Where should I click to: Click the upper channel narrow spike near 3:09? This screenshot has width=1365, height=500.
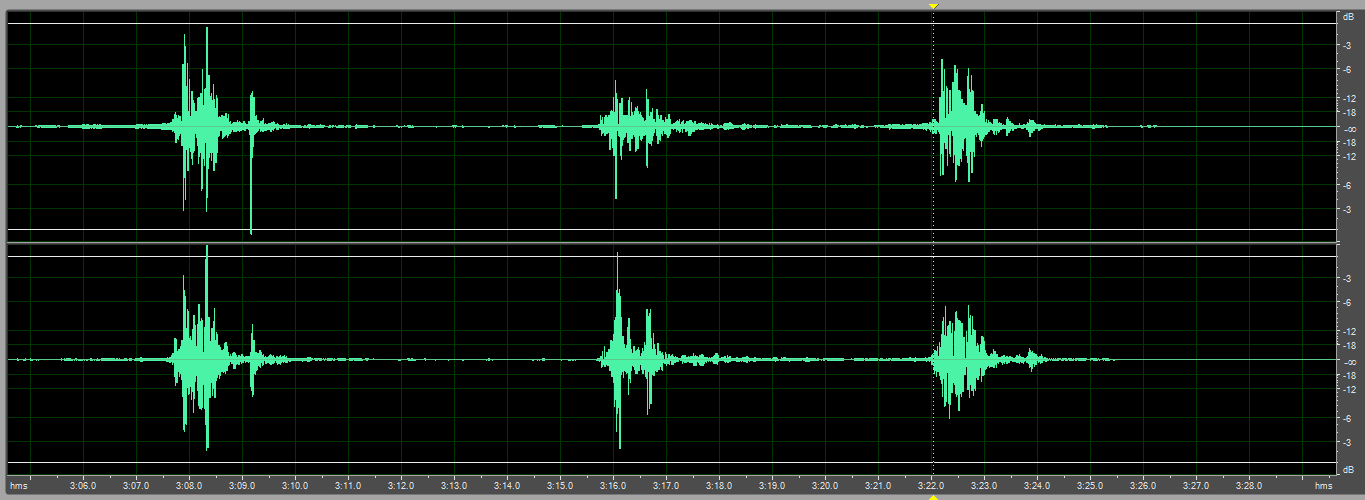251,162
